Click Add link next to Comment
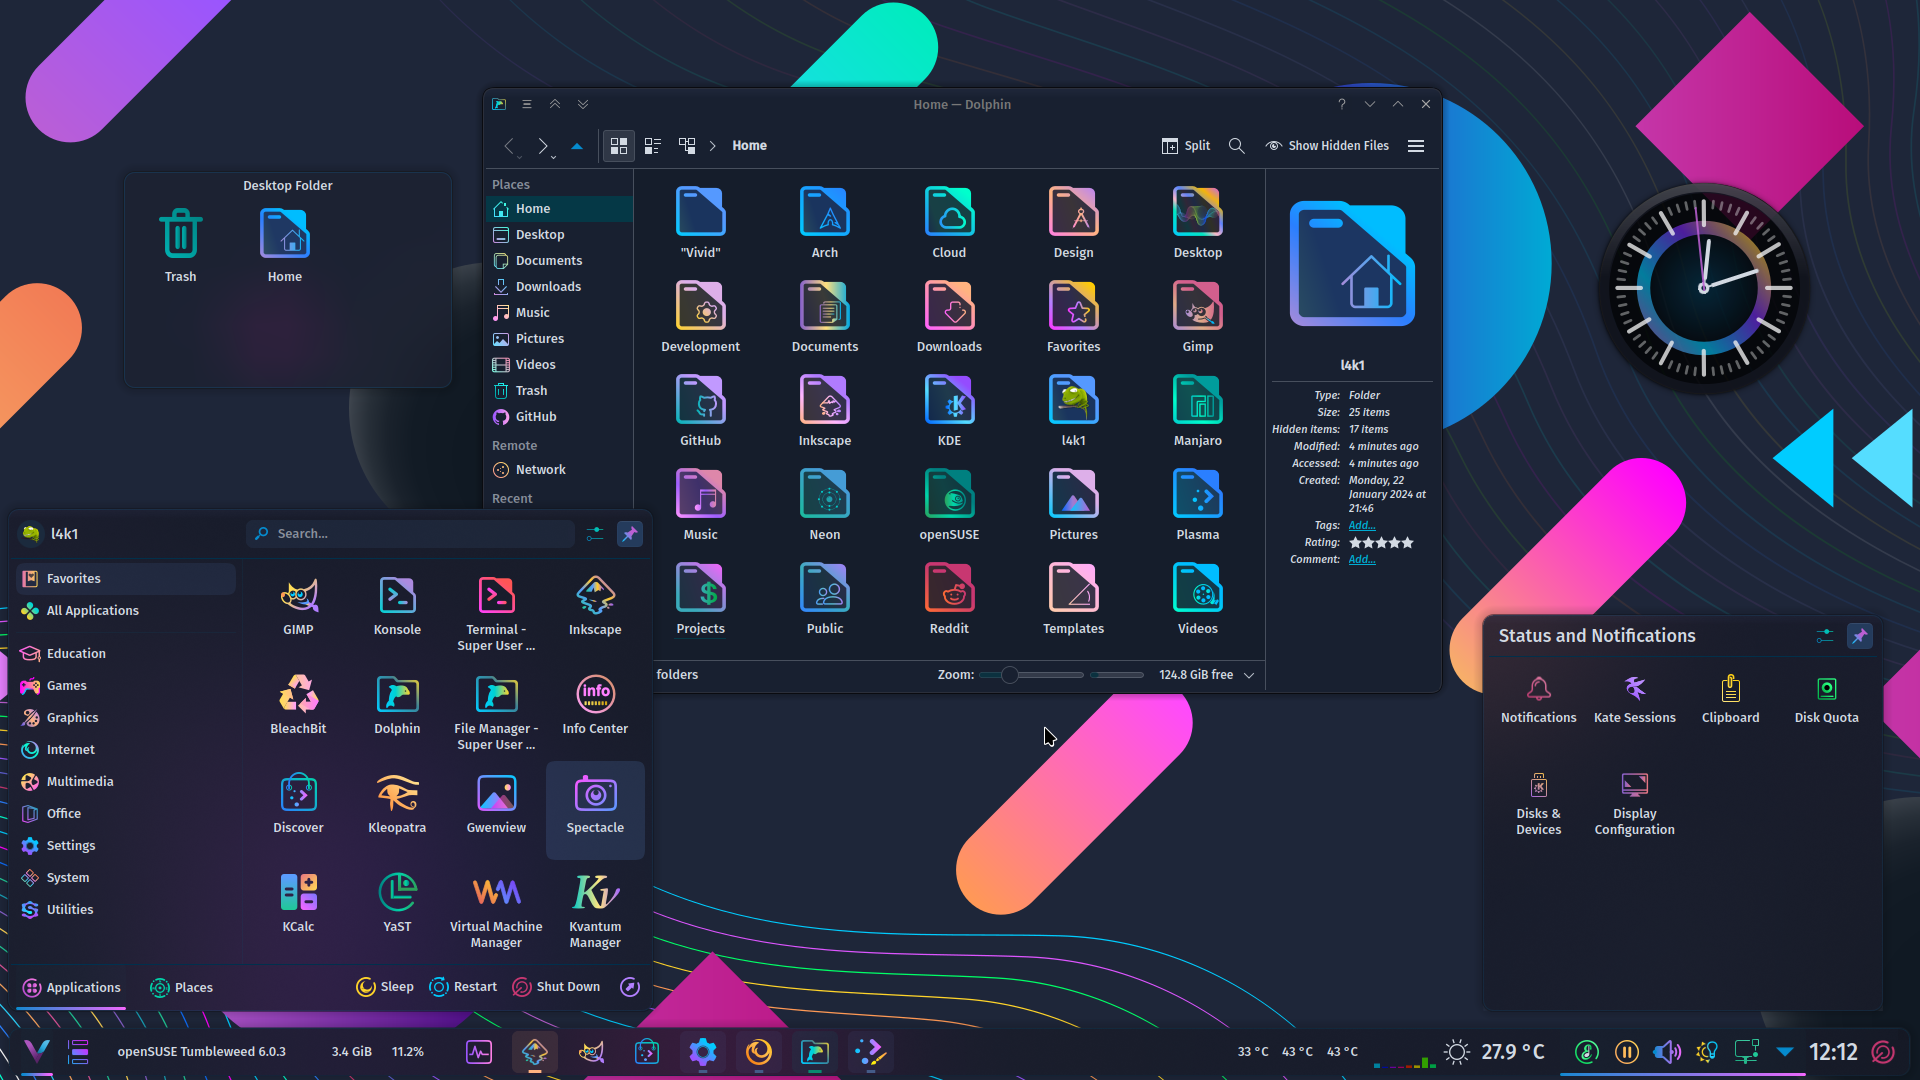The image size is (1920, 1080). [x=1362, y=560]
